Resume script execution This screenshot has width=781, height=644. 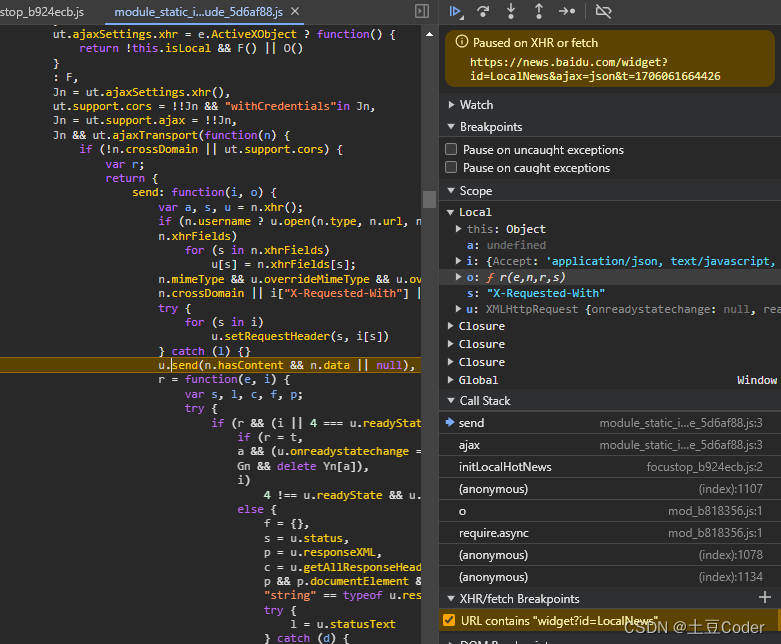[x=455, y=11]
